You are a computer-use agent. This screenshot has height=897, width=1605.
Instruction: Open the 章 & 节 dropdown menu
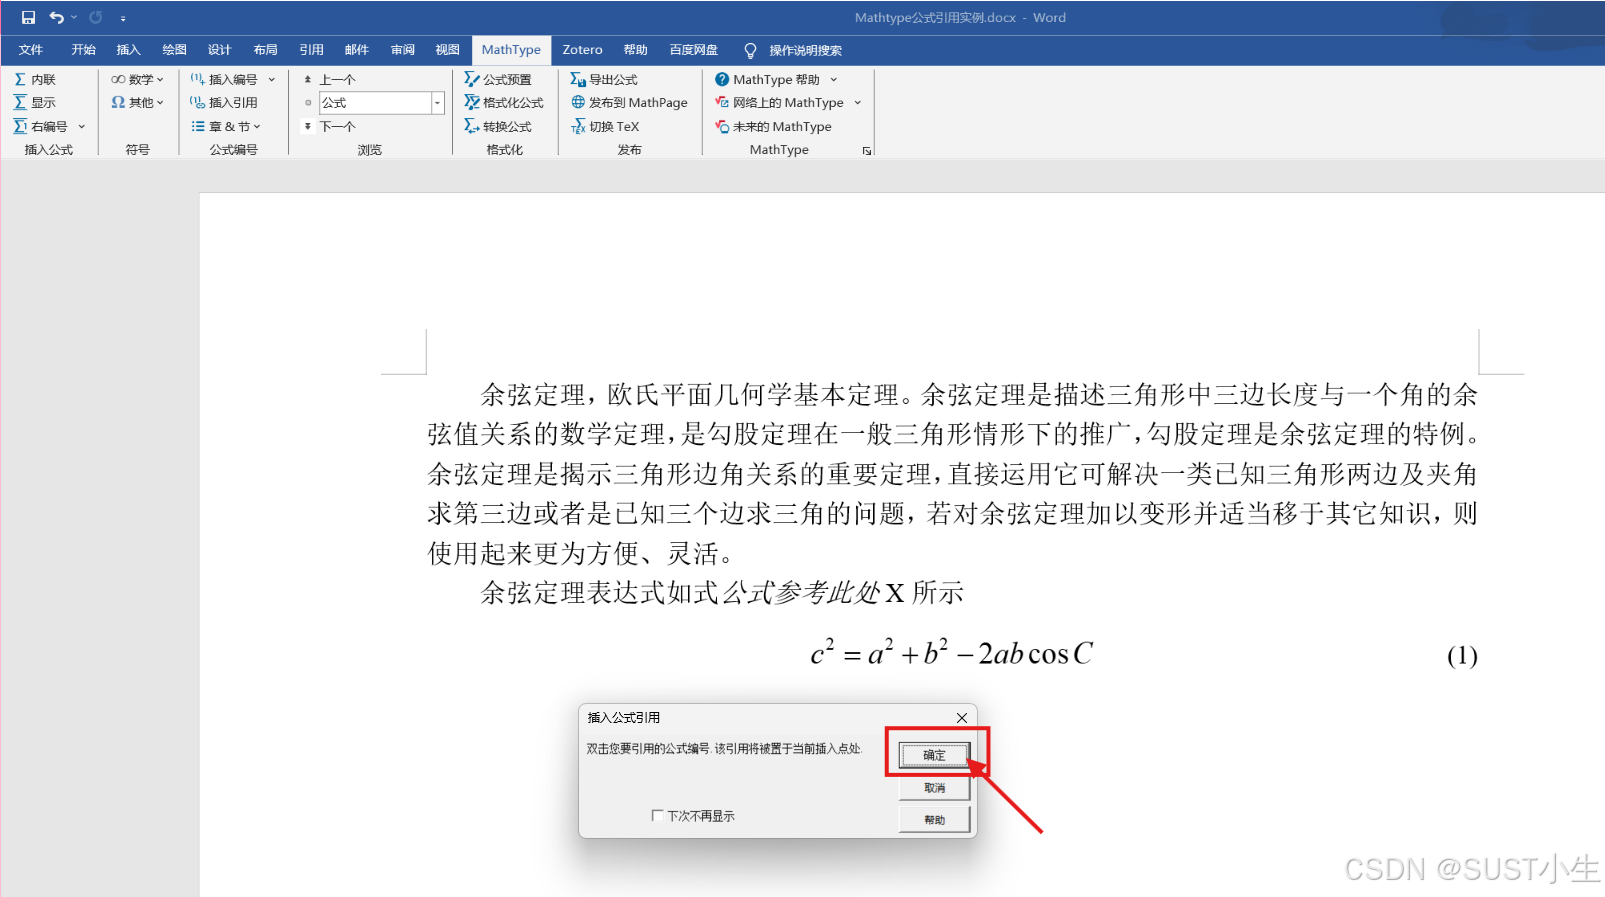(x=226, y=126)
